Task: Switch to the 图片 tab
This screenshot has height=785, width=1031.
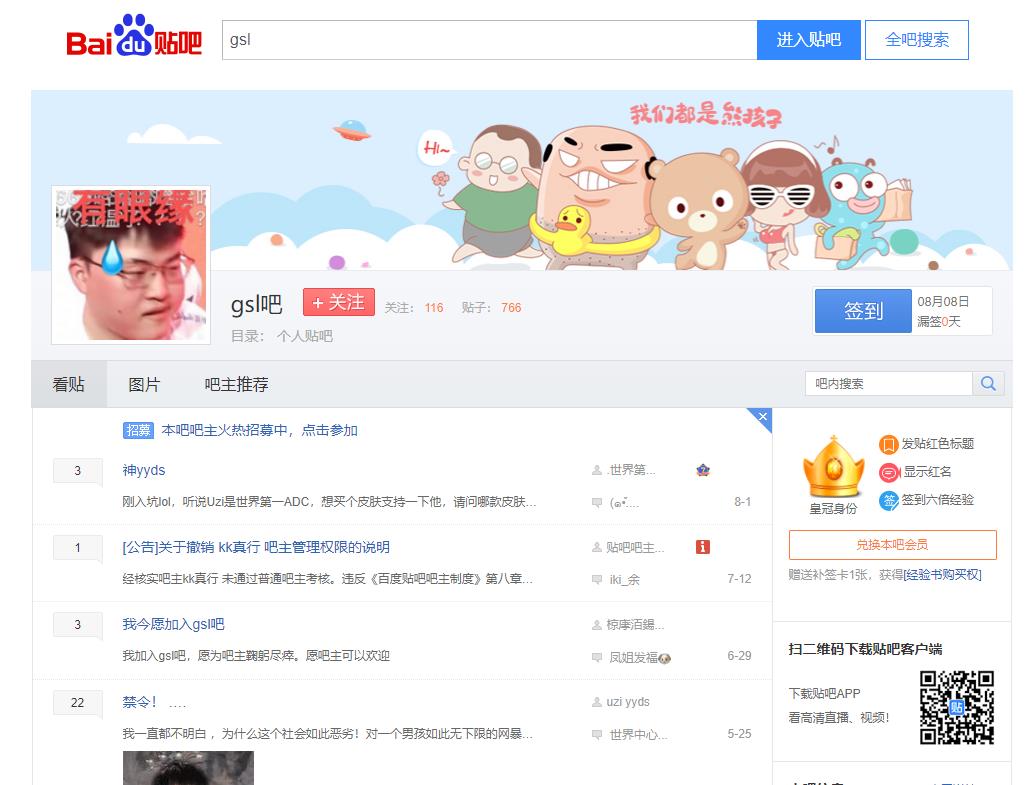Action: pos(144,385)
